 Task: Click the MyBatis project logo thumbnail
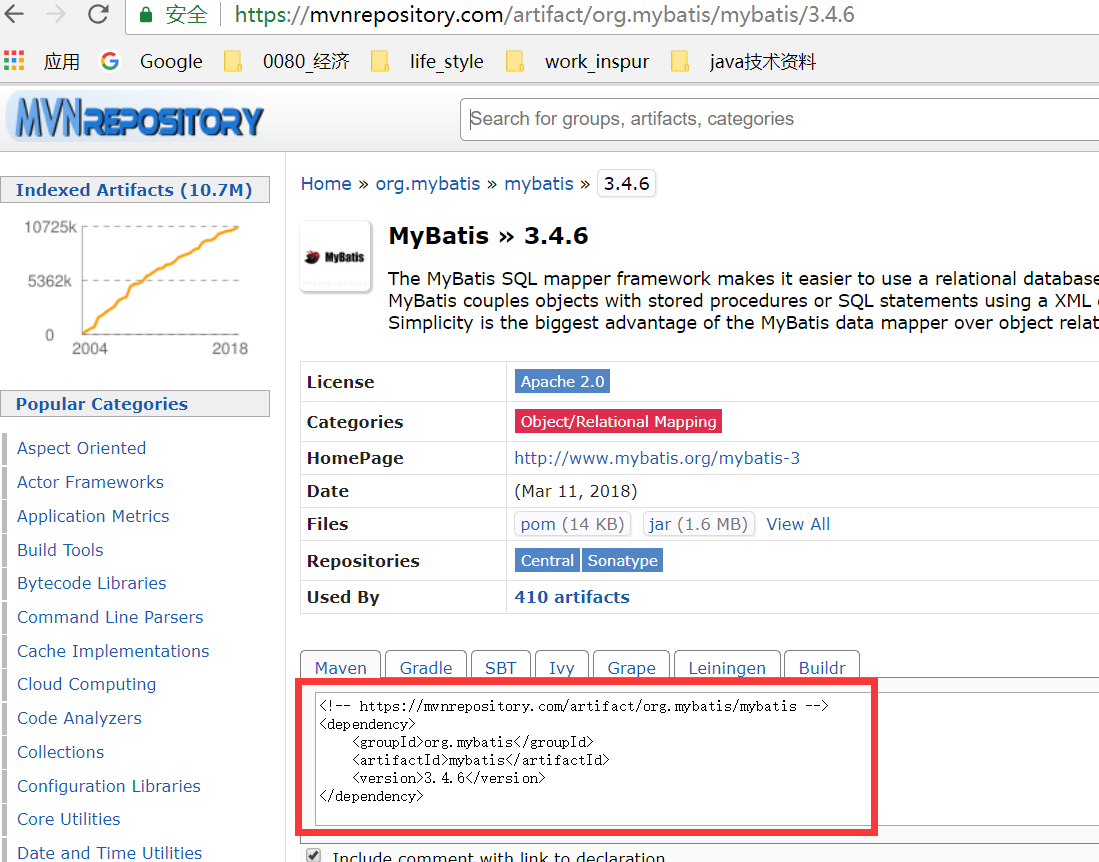point(336,256)
